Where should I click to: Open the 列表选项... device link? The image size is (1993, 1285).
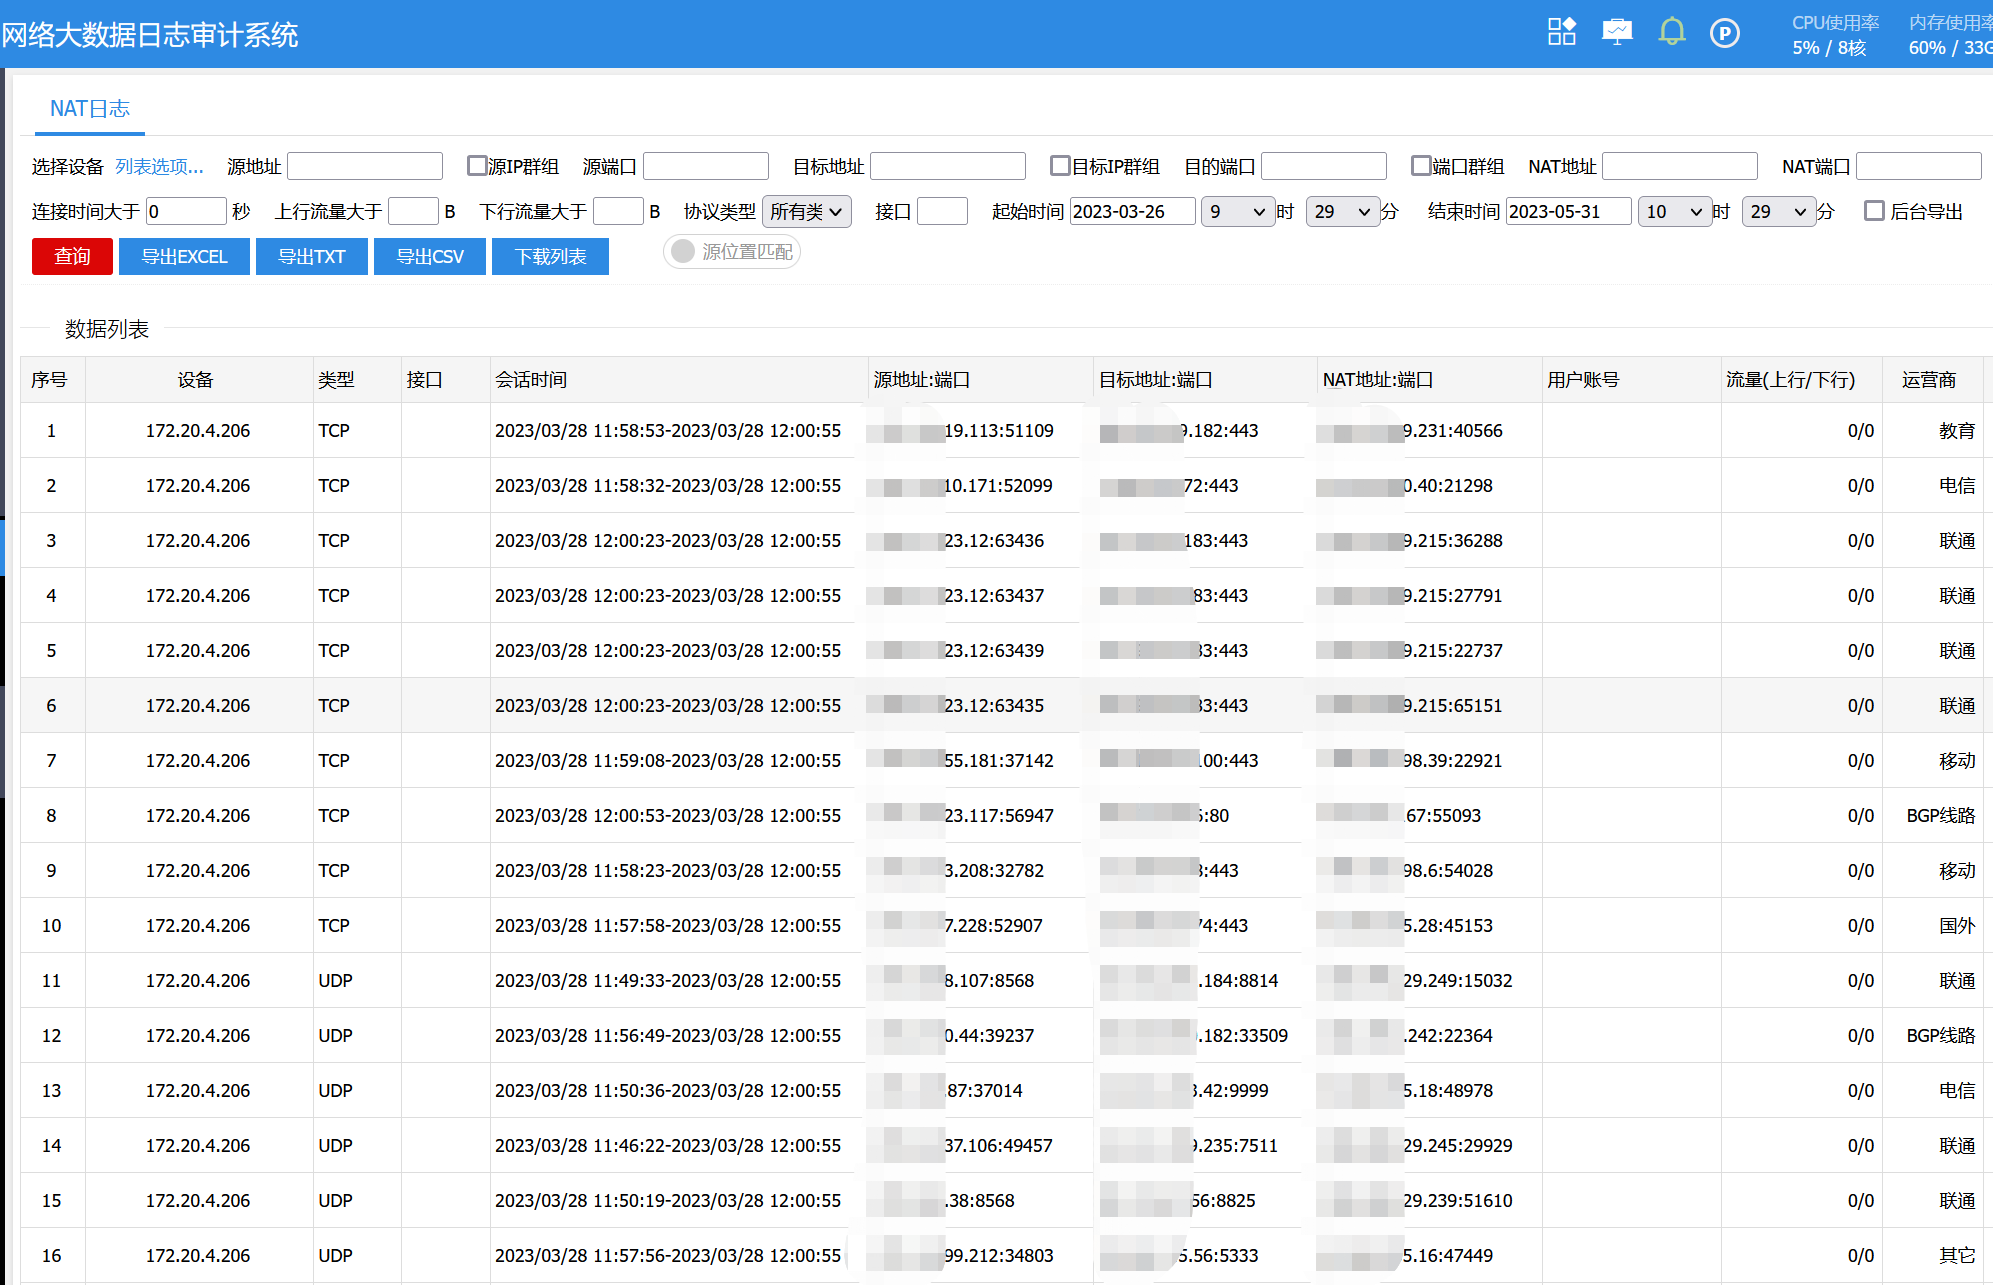click(x=159, y=166)
